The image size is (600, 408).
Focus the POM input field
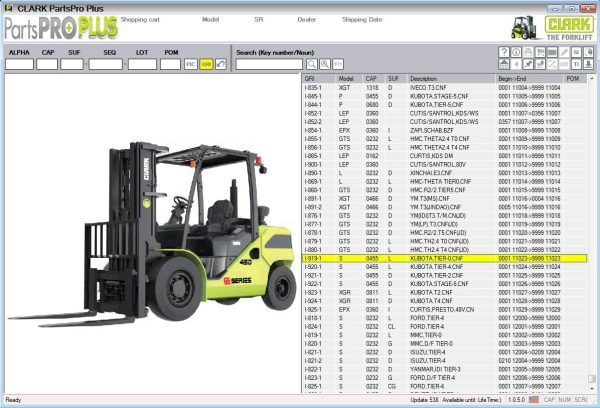(170, 64)
